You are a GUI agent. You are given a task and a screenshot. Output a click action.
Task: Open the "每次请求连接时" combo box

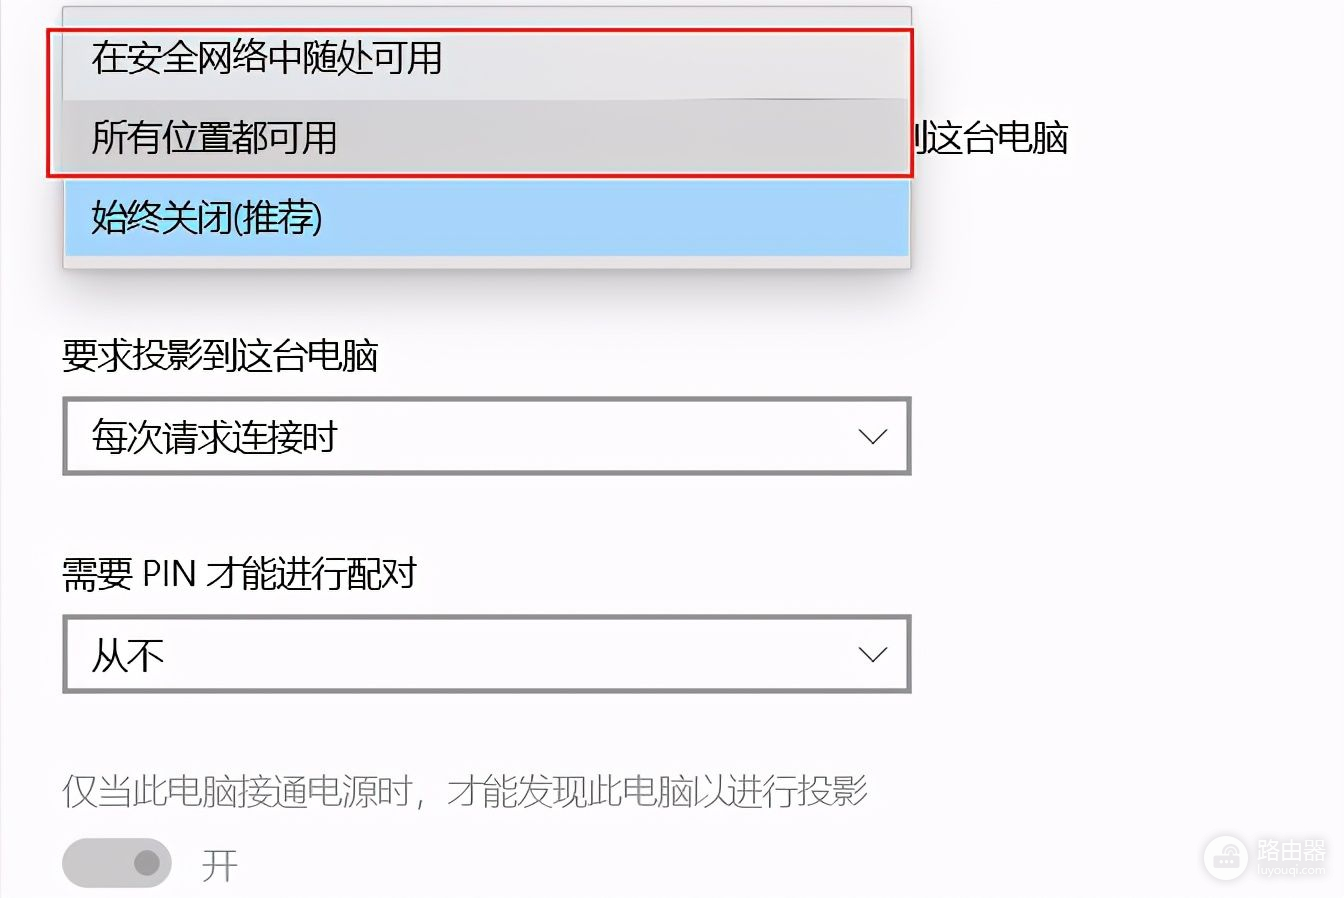[x=487, y=436]
